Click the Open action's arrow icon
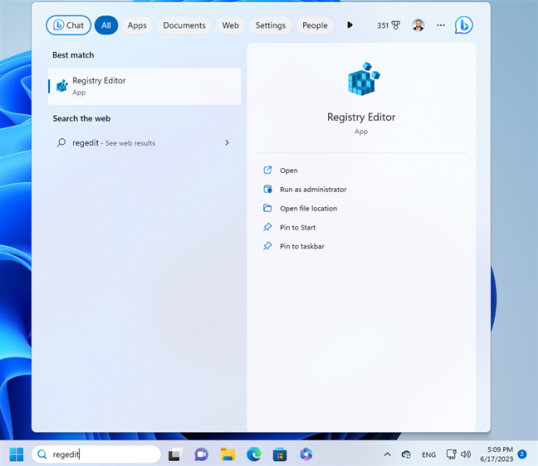 [x=267, y=170]
